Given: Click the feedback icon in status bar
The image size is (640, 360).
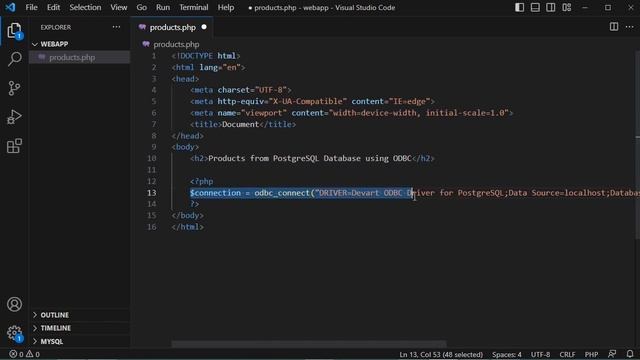Looking at the screenshot, I should pyautogui.click(x=612, y=354).
